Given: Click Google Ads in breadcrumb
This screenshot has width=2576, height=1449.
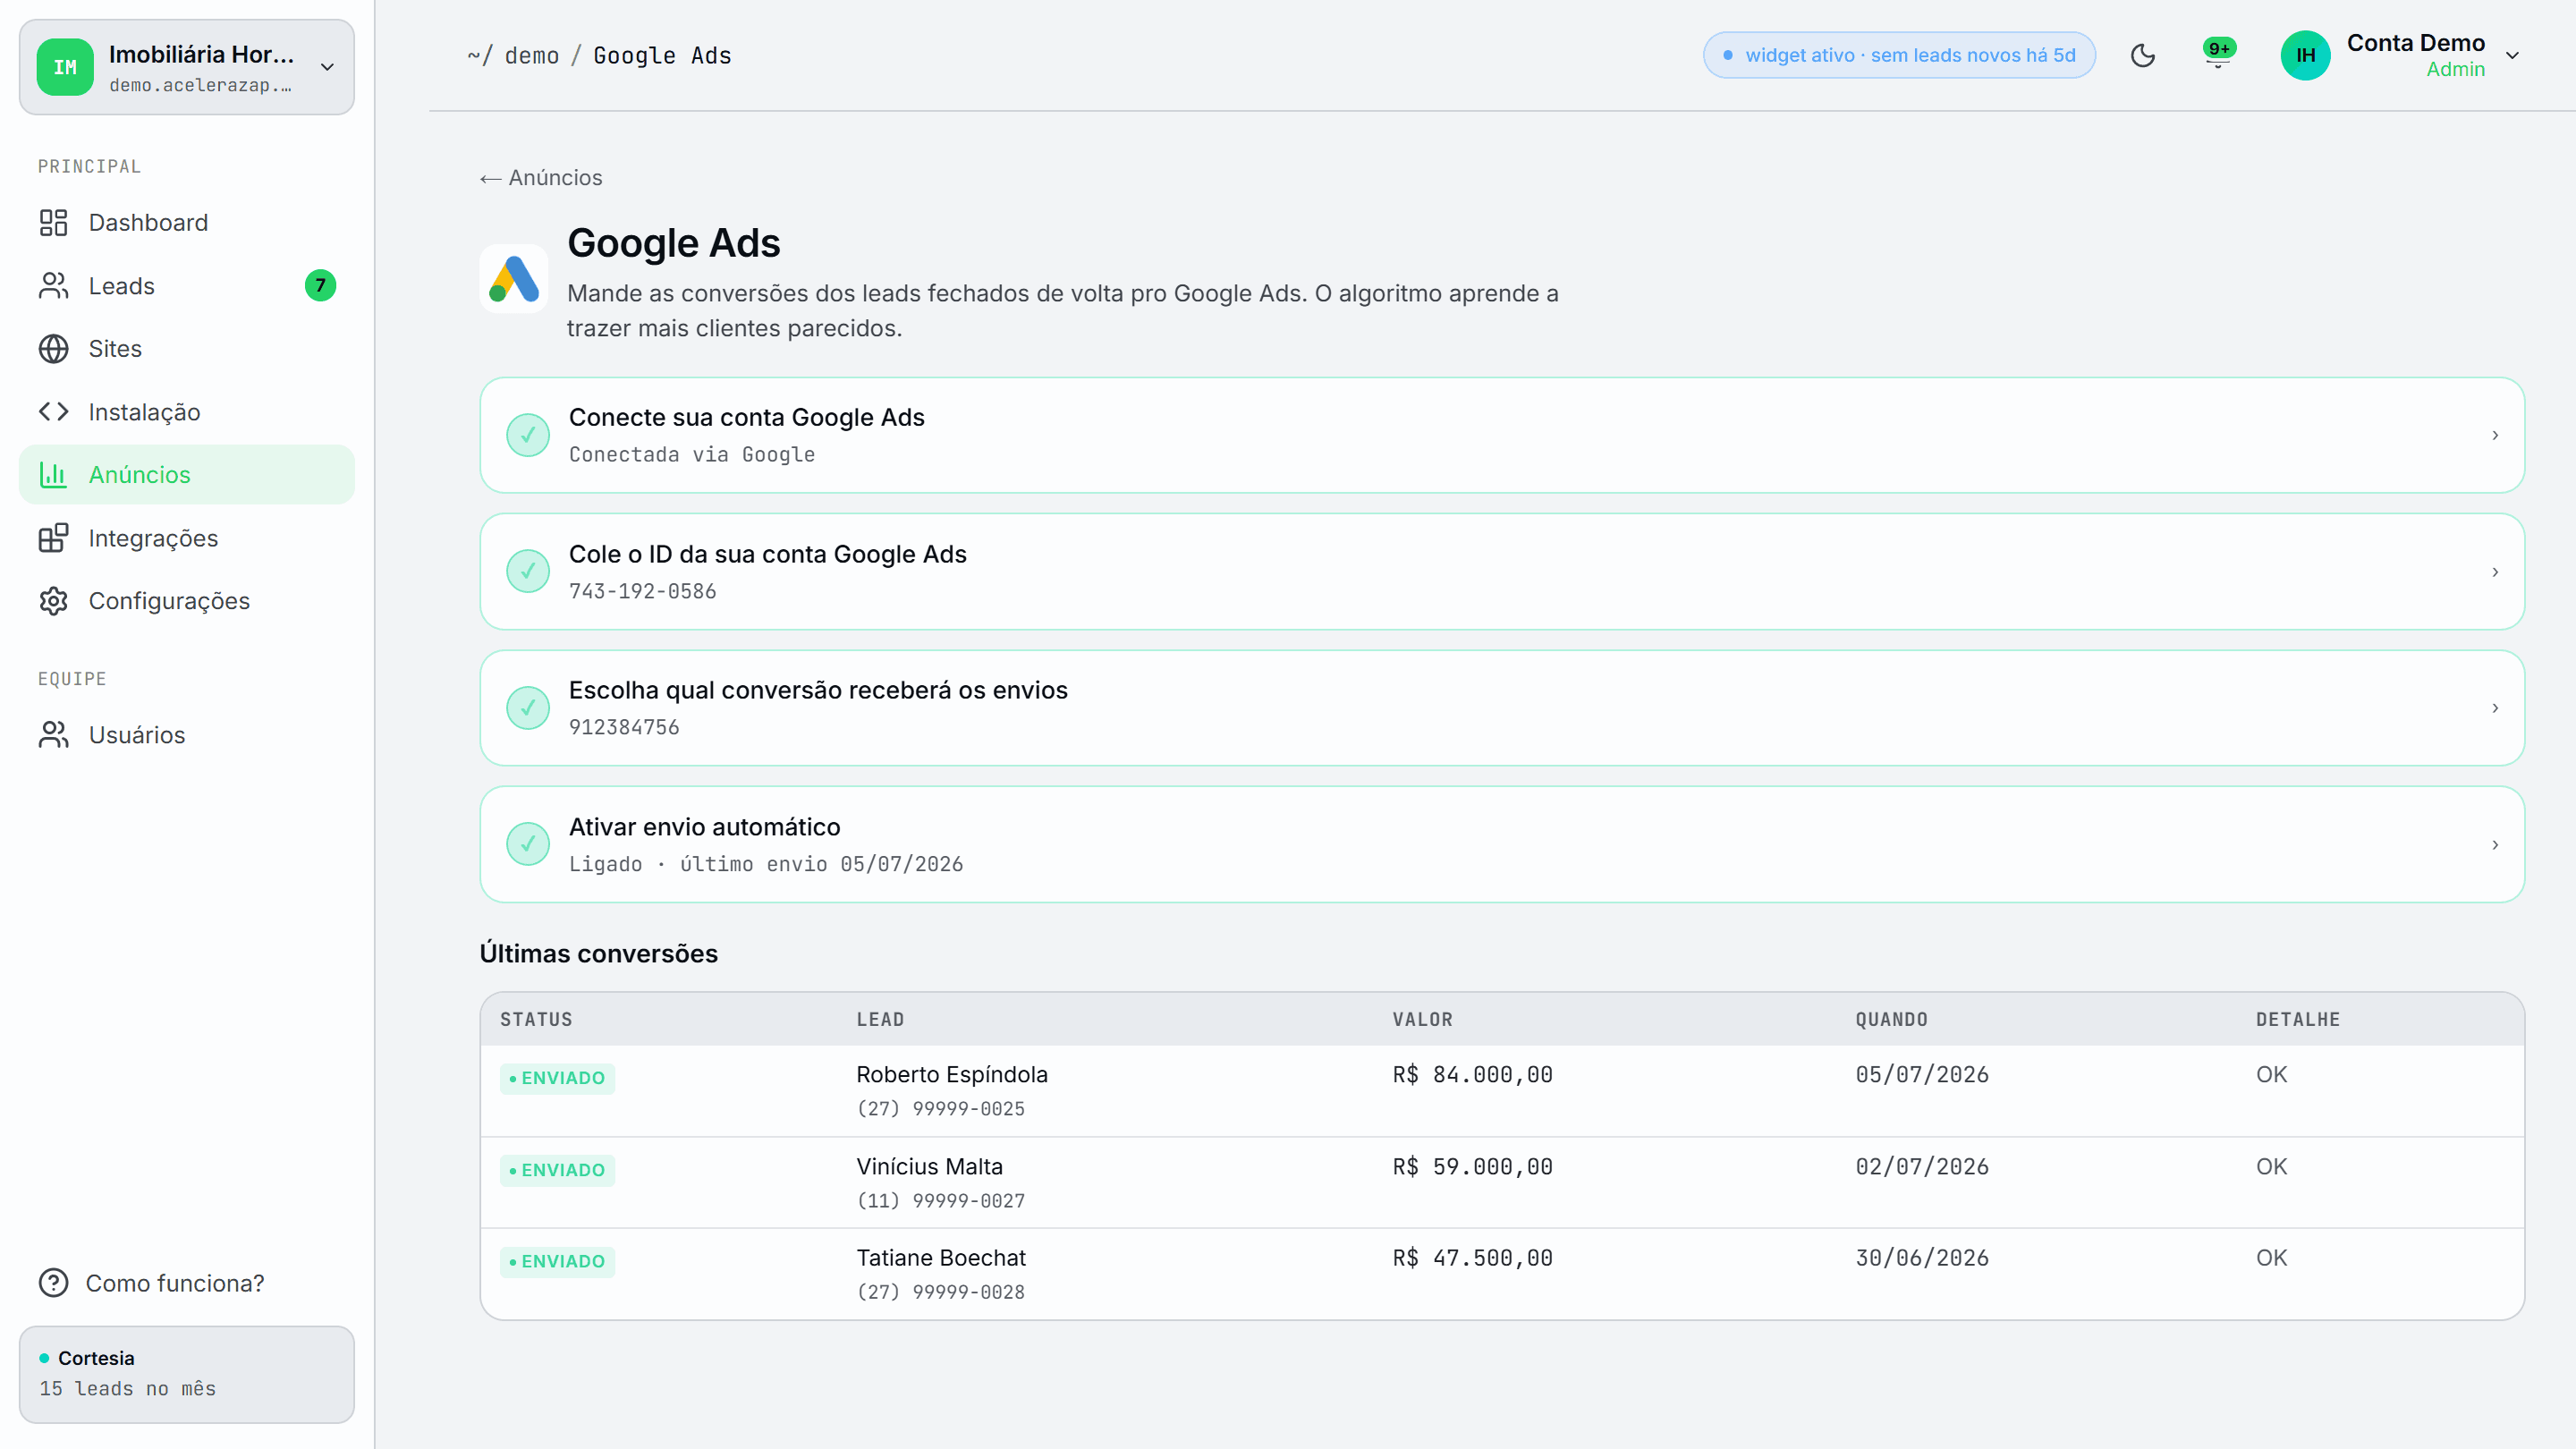Looking at the screenshot, I should pos(662,56).
